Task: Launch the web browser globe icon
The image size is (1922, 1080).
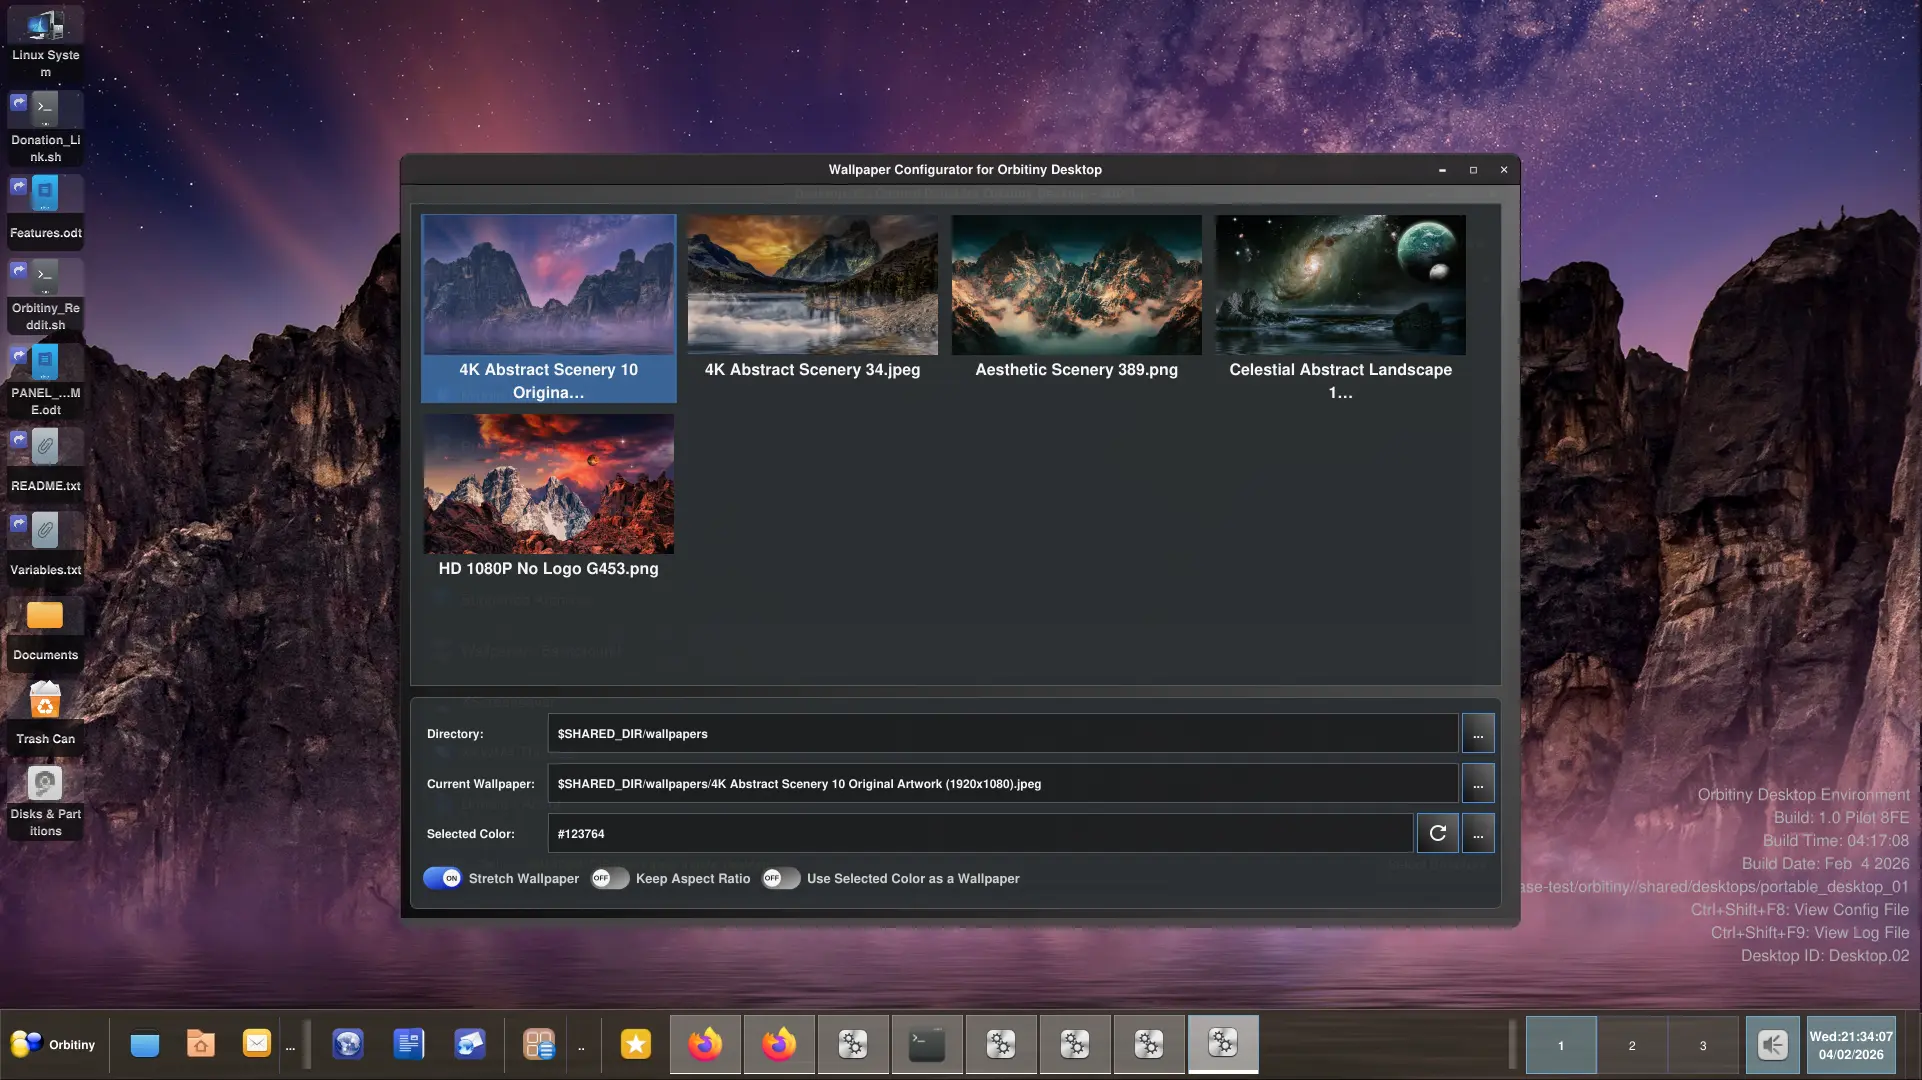Action: 347,1044
